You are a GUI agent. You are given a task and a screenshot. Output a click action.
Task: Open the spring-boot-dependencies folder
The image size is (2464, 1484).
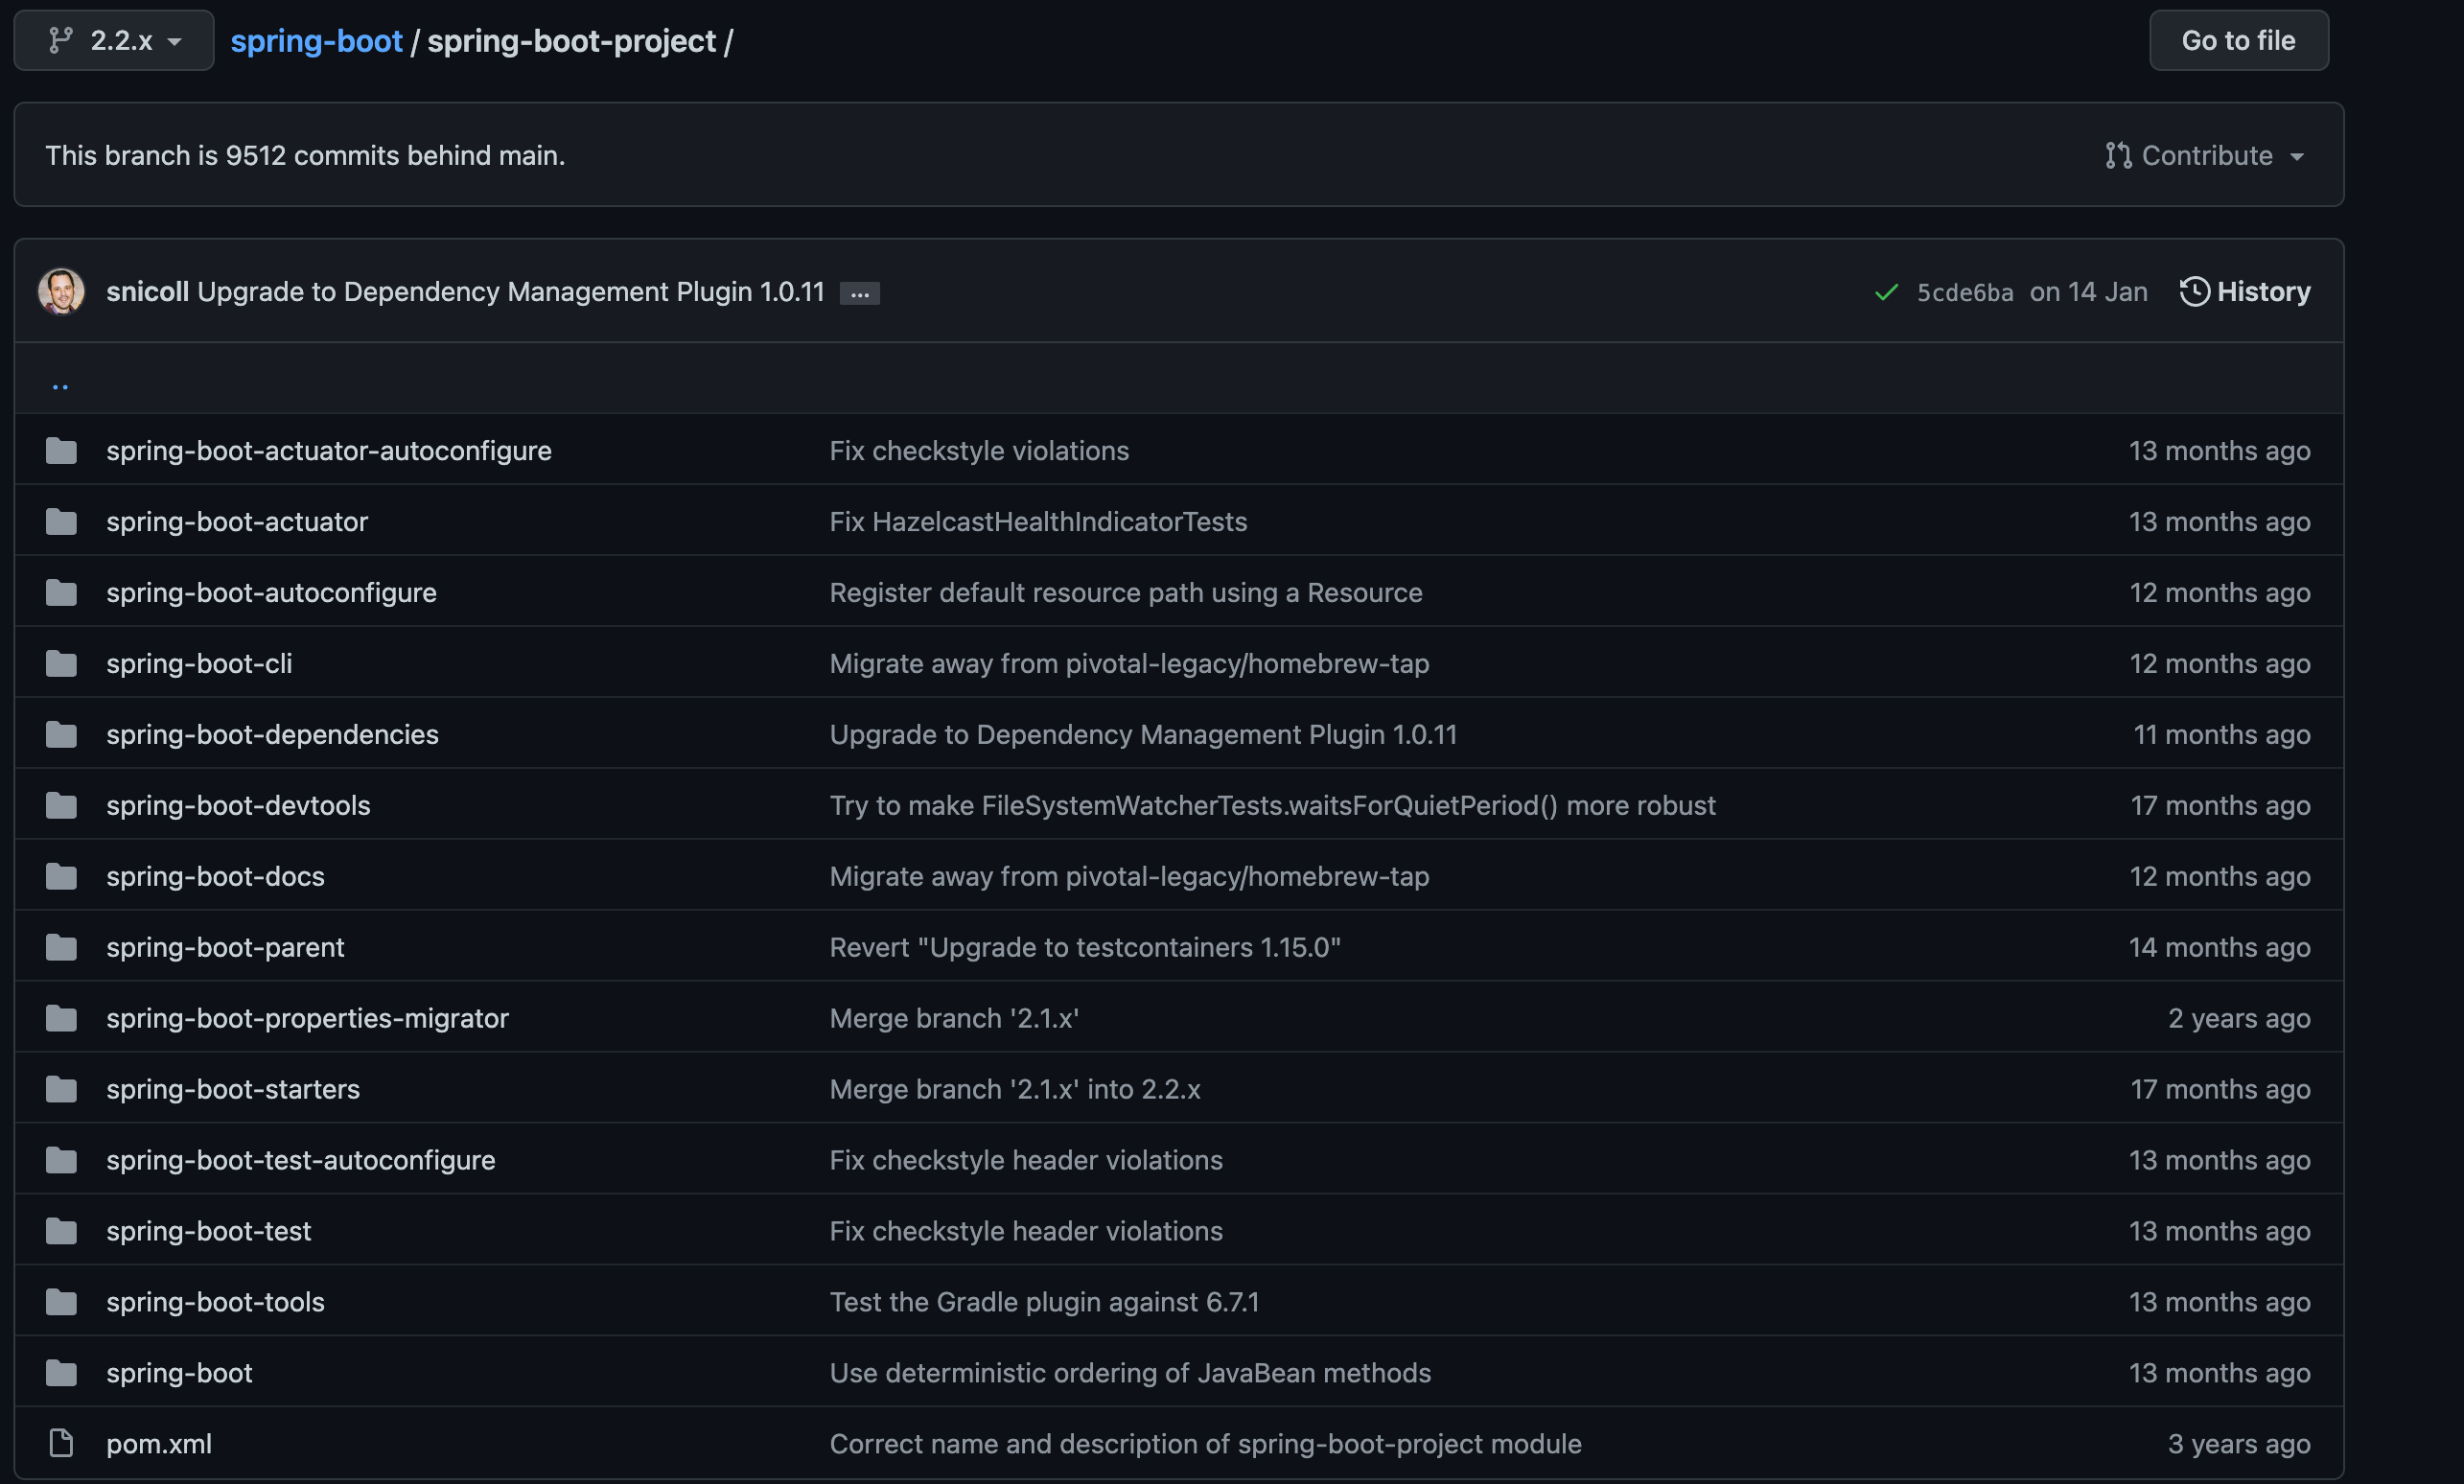[272, 734]
